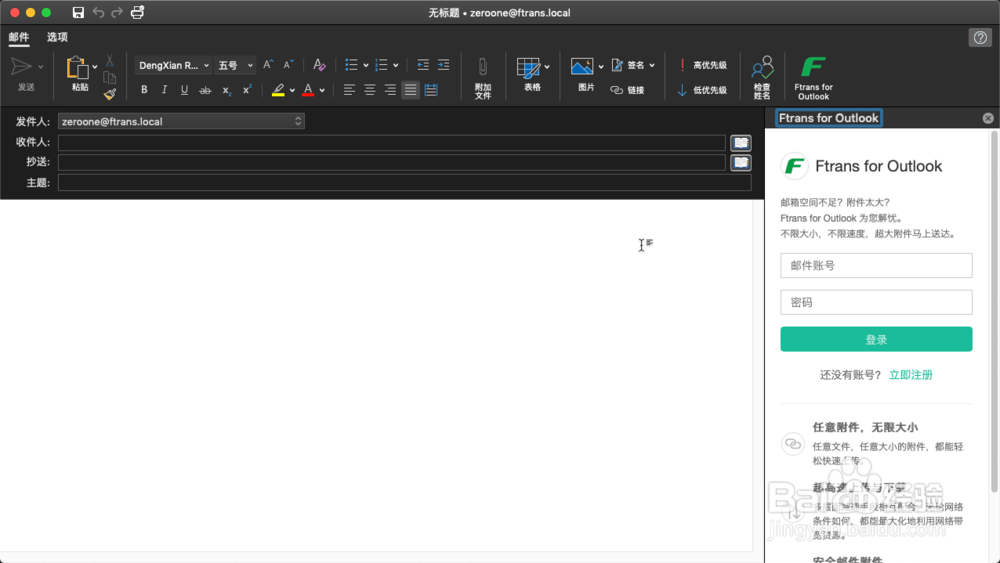Click the 密码 password input
Screen dimensions: 1000x563
click(876, 302)
